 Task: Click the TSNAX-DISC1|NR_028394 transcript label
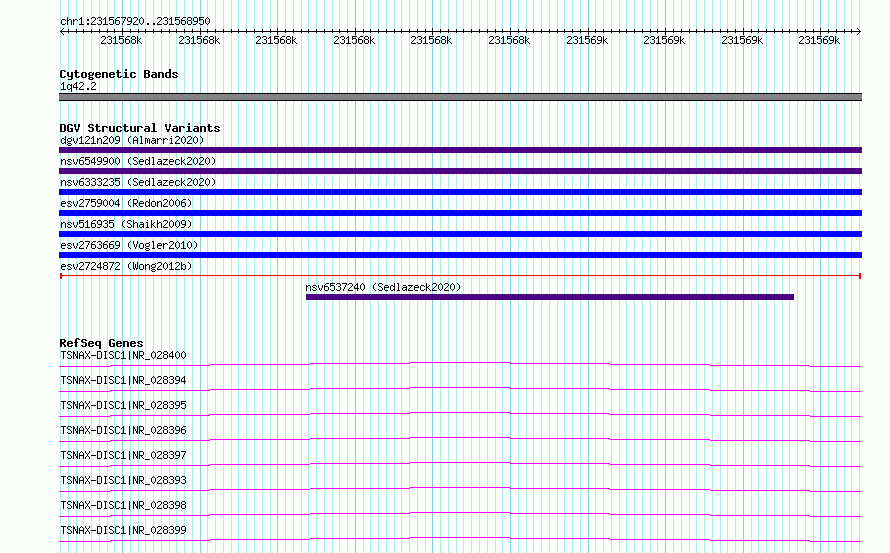[x=123, y=380]
